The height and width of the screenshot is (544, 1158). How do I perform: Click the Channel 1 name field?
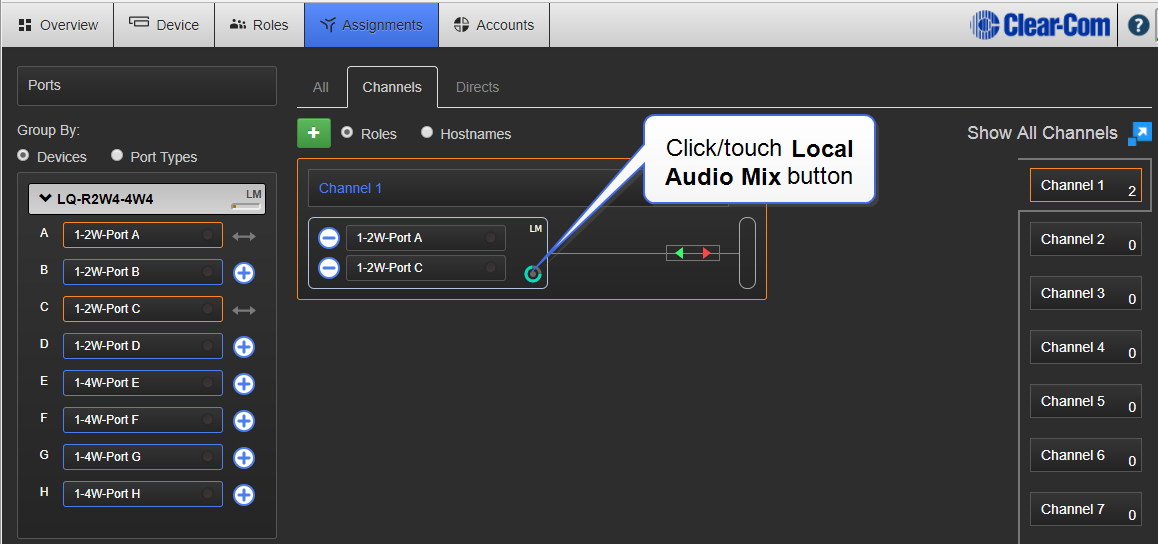[460, 188]
